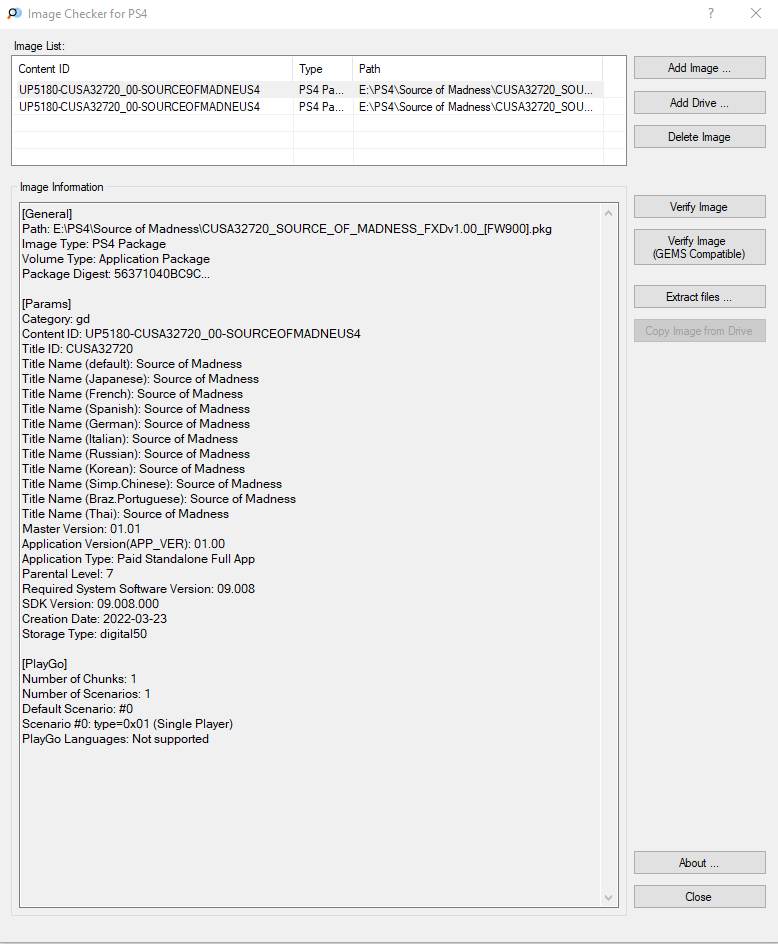Click the Storage Type: digital50 line
This screenshot has height=944, width=778.
(x=84, y=634)
